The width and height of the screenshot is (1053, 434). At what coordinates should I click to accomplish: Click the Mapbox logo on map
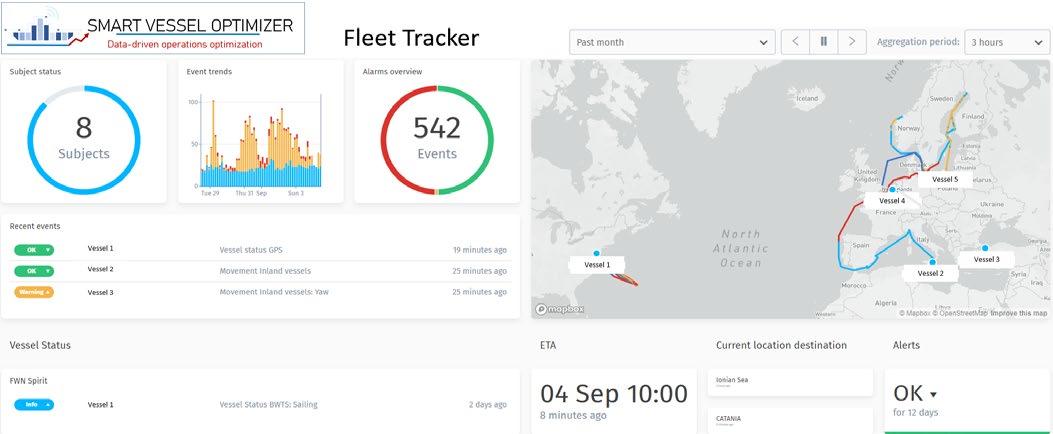click(x=560, y=310)
